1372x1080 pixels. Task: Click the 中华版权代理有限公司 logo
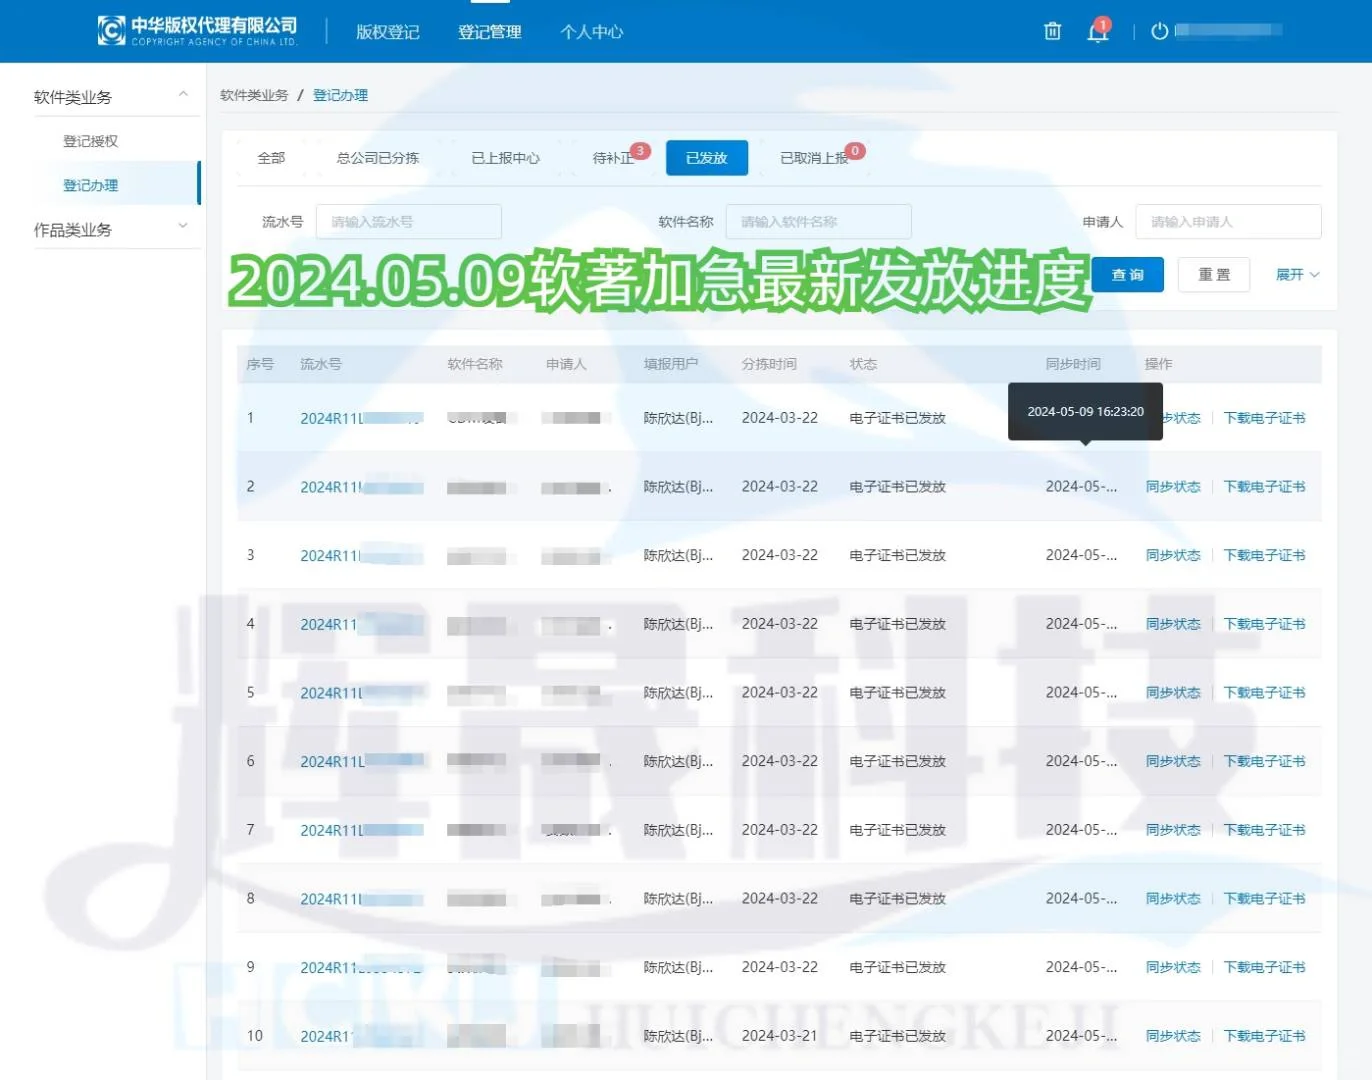[196, 29]
